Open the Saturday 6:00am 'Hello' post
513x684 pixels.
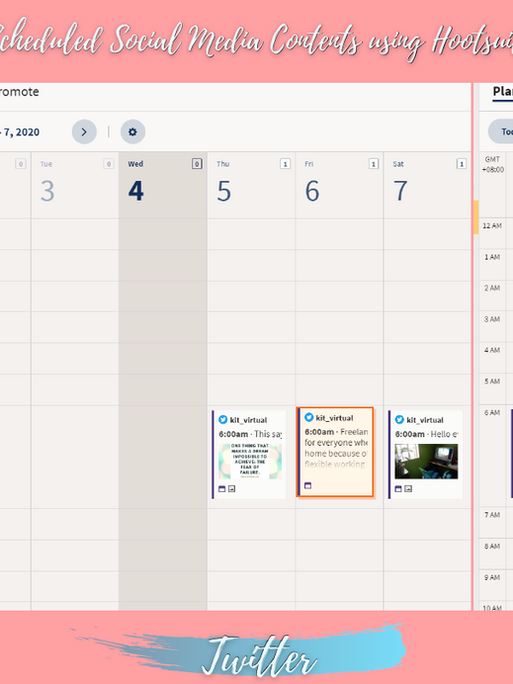coord(425,455)
